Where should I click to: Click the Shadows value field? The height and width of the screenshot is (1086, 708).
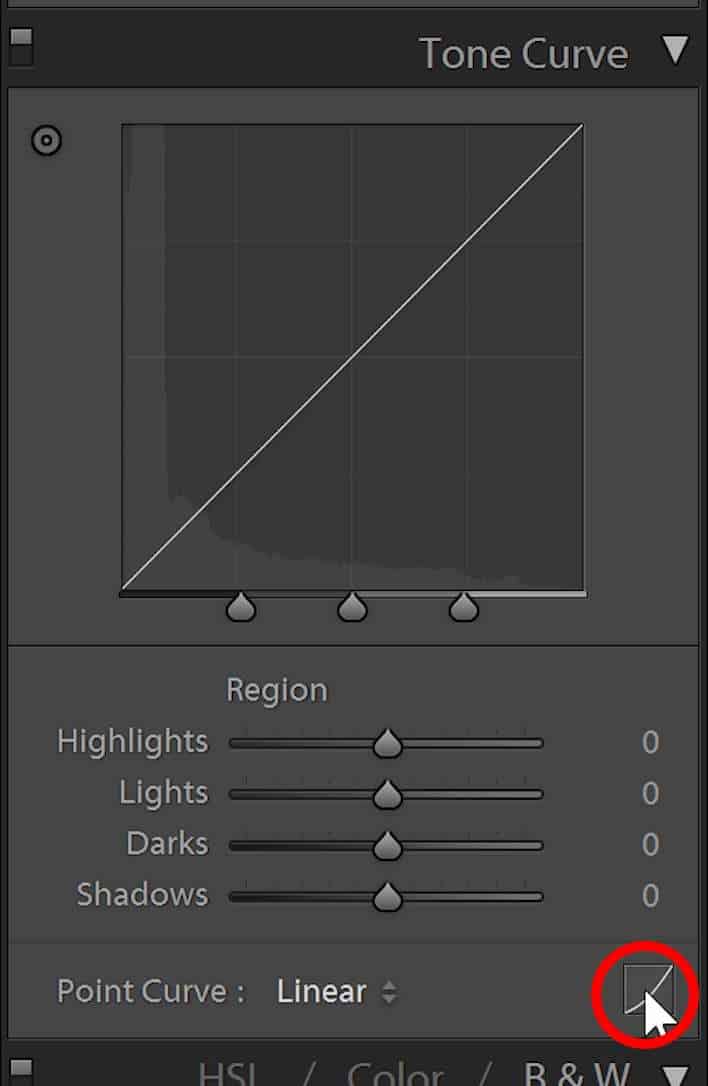[x=650, y=896]
